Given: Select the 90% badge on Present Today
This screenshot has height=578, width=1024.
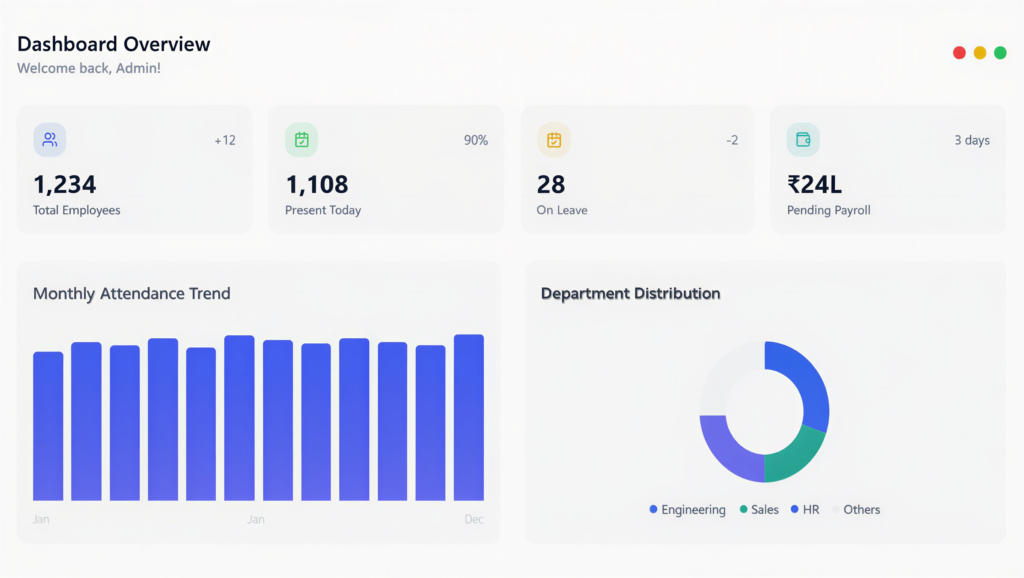Looking at the screenshot, I should (x=476, y=140).
